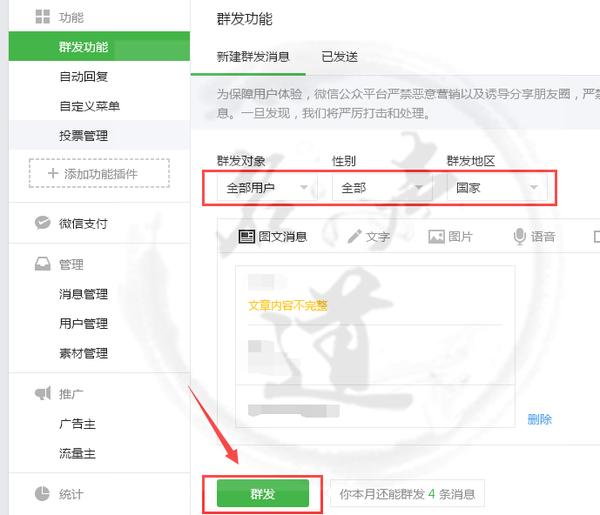Open the 群发对象 全部用户 dropdown
The width and height of the screenshot is (600, 515).
267,187
